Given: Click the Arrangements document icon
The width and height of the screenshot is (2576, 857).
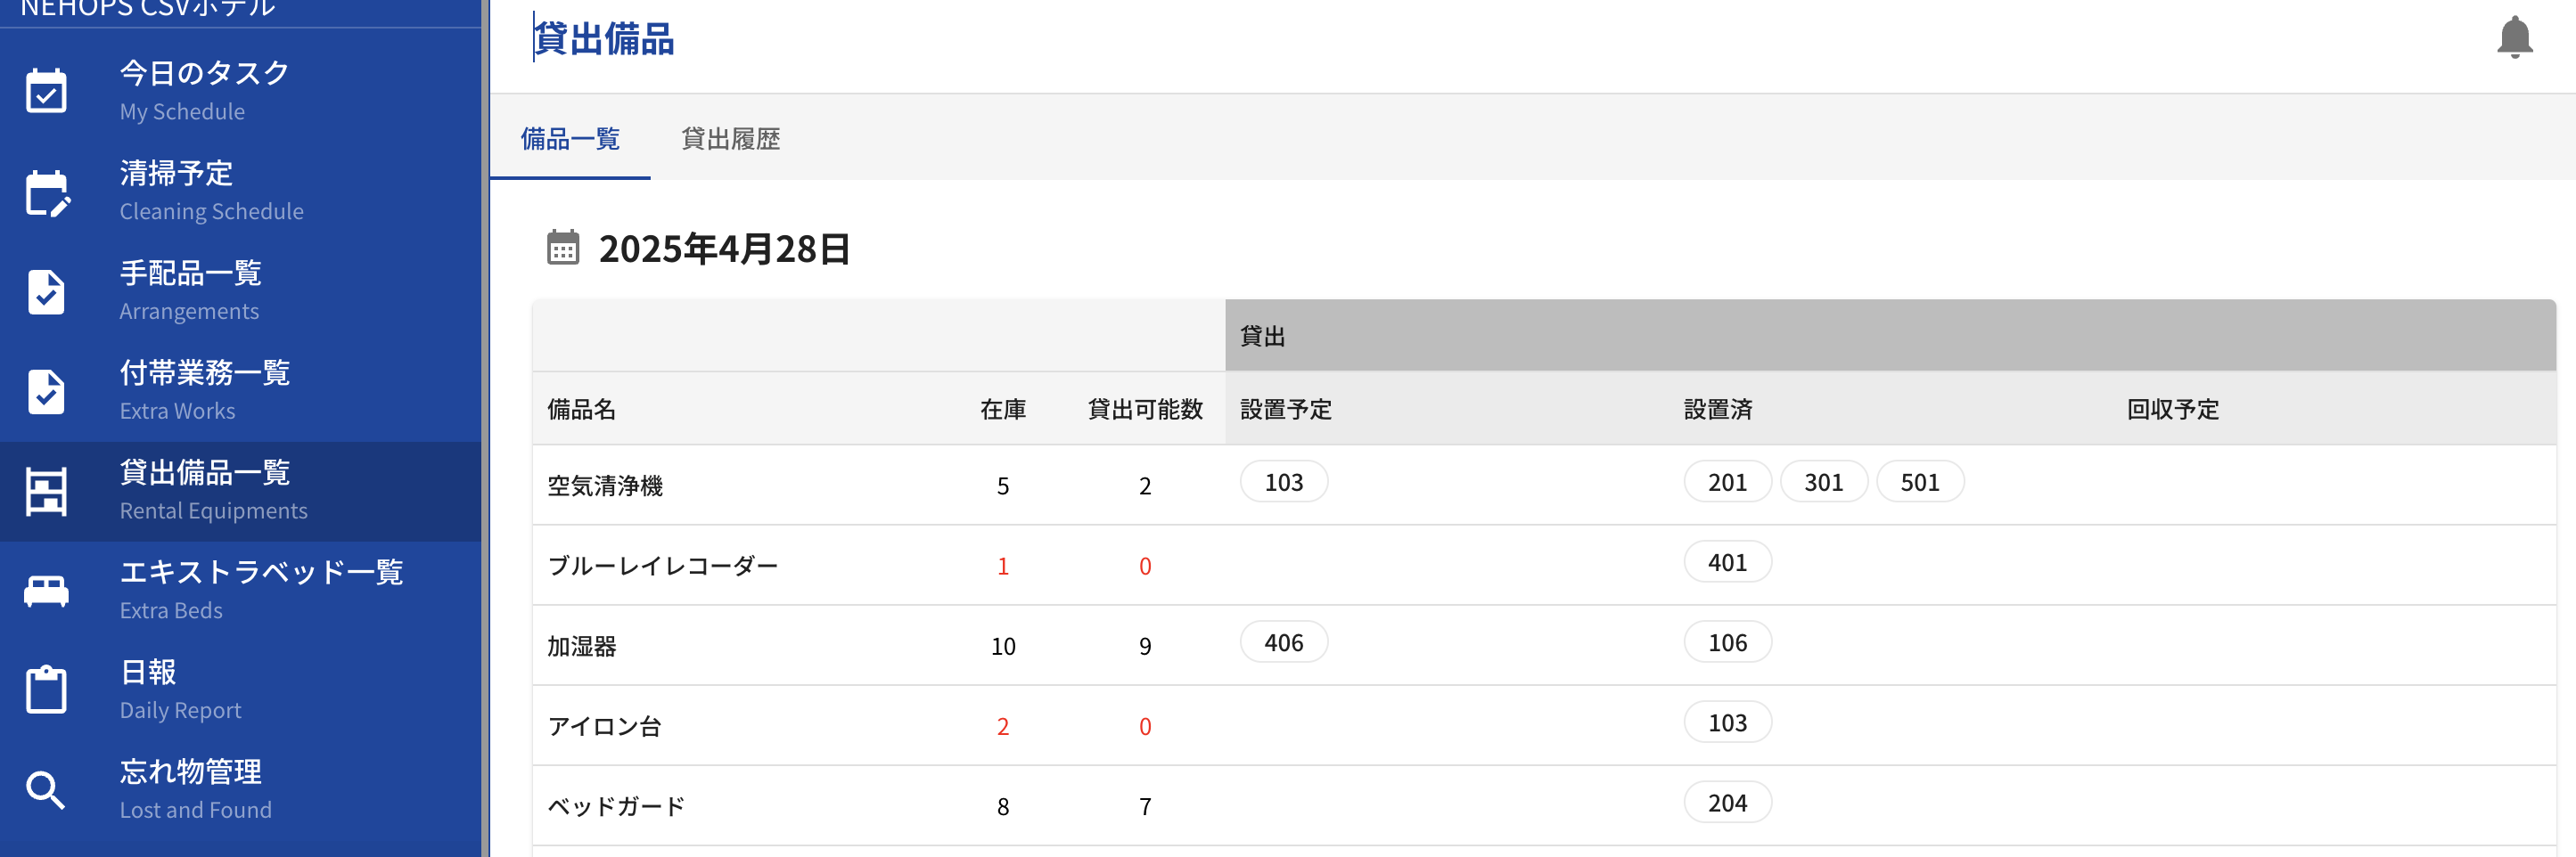Looking at the screenshot, I should [x=46, y=292].
